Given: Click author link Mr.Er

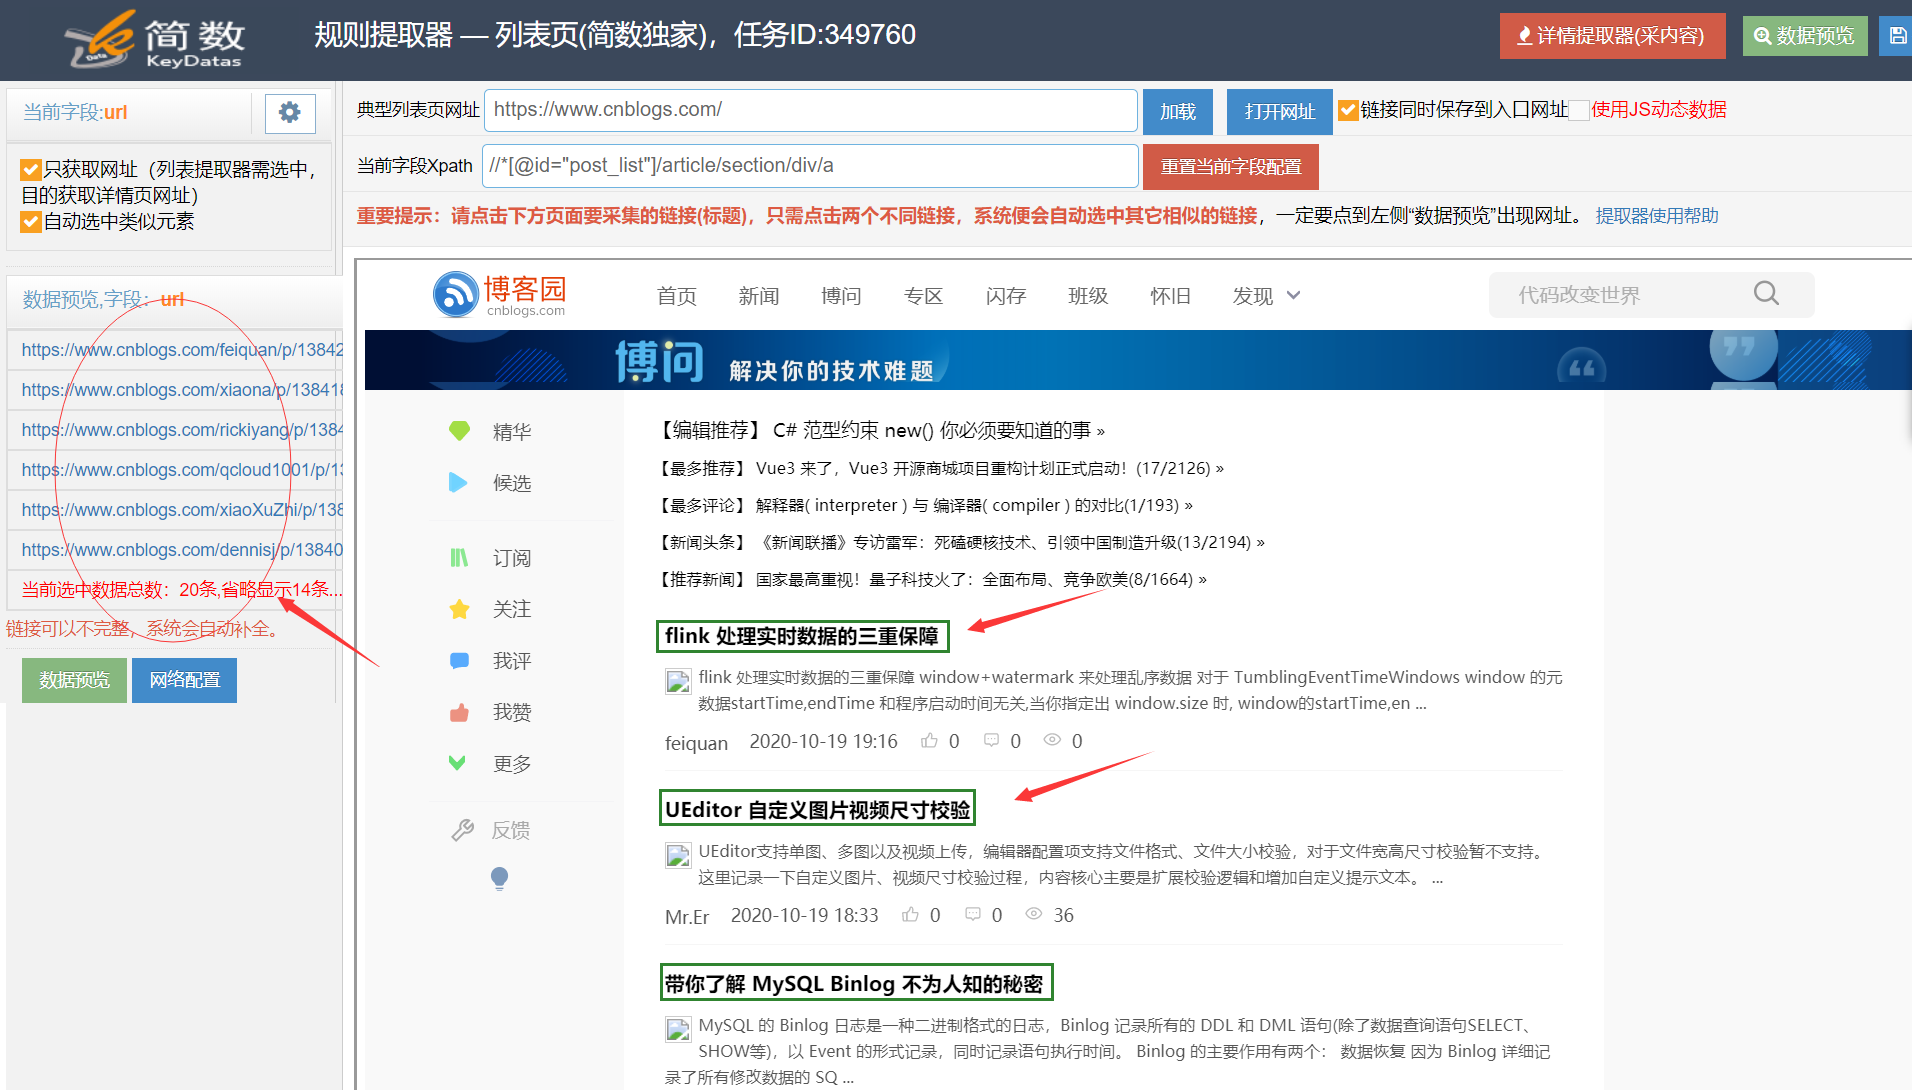Looking at the screenshot, I should pos(687,916).
